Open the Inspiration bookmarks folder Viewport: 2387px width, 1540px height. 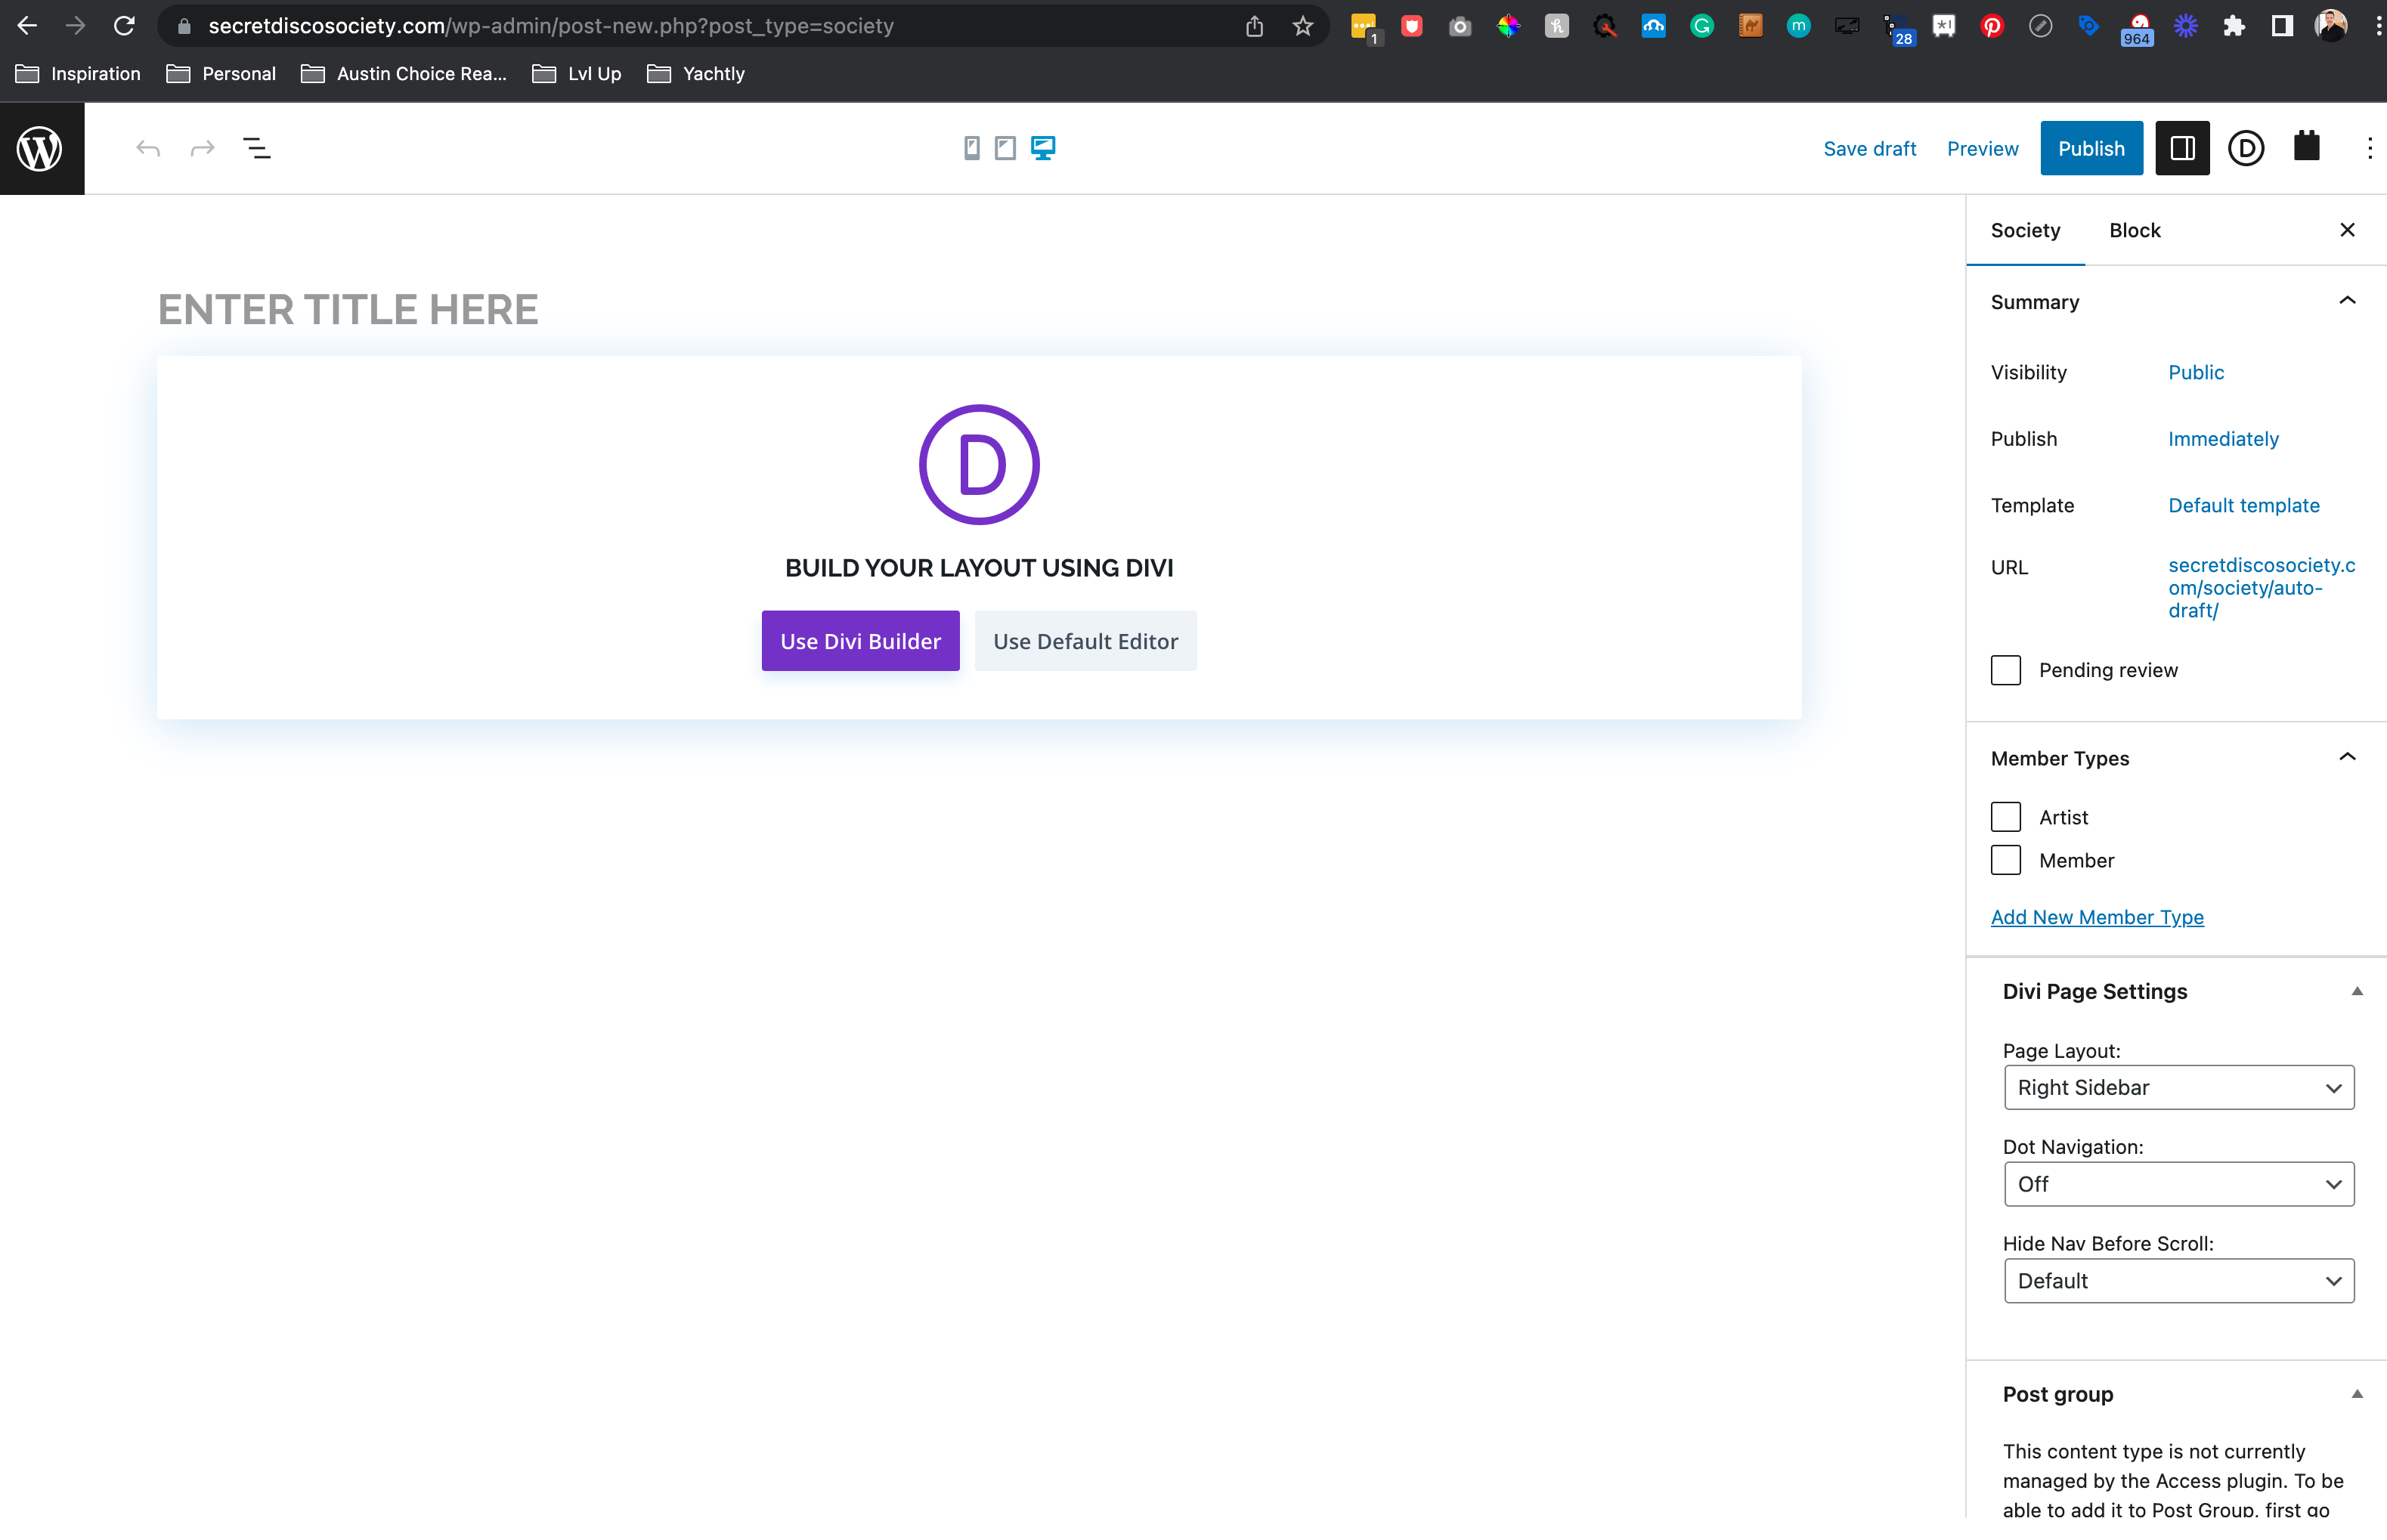(x=78, y=74)
